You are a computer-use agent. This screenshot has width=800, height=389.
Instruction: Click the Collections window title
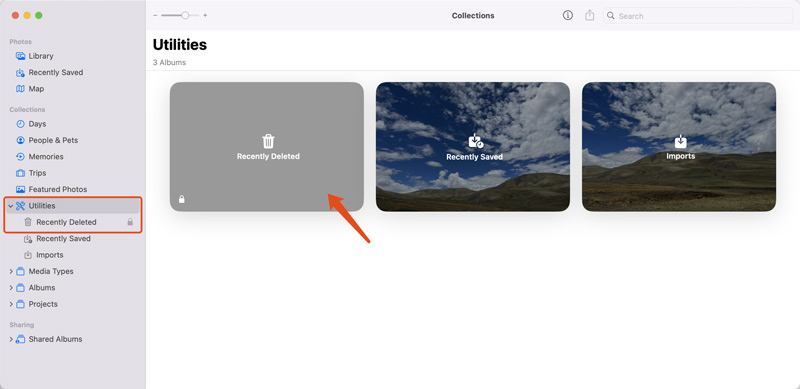tap(473, 16)
